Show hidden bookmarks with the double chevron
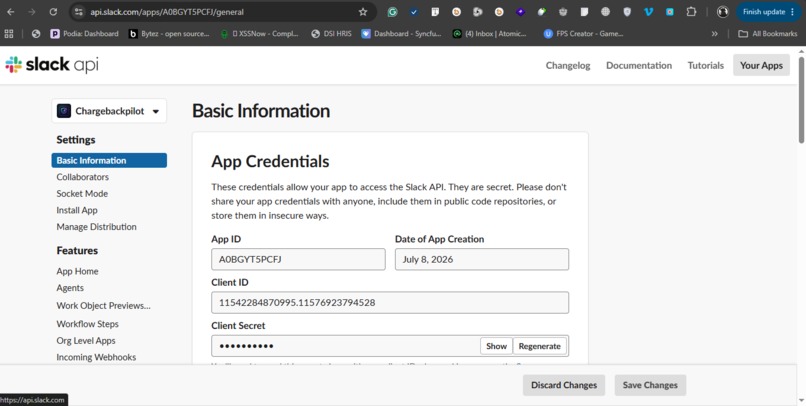The image size is (806, 406). pyautogui.click(x=715, y=34)
